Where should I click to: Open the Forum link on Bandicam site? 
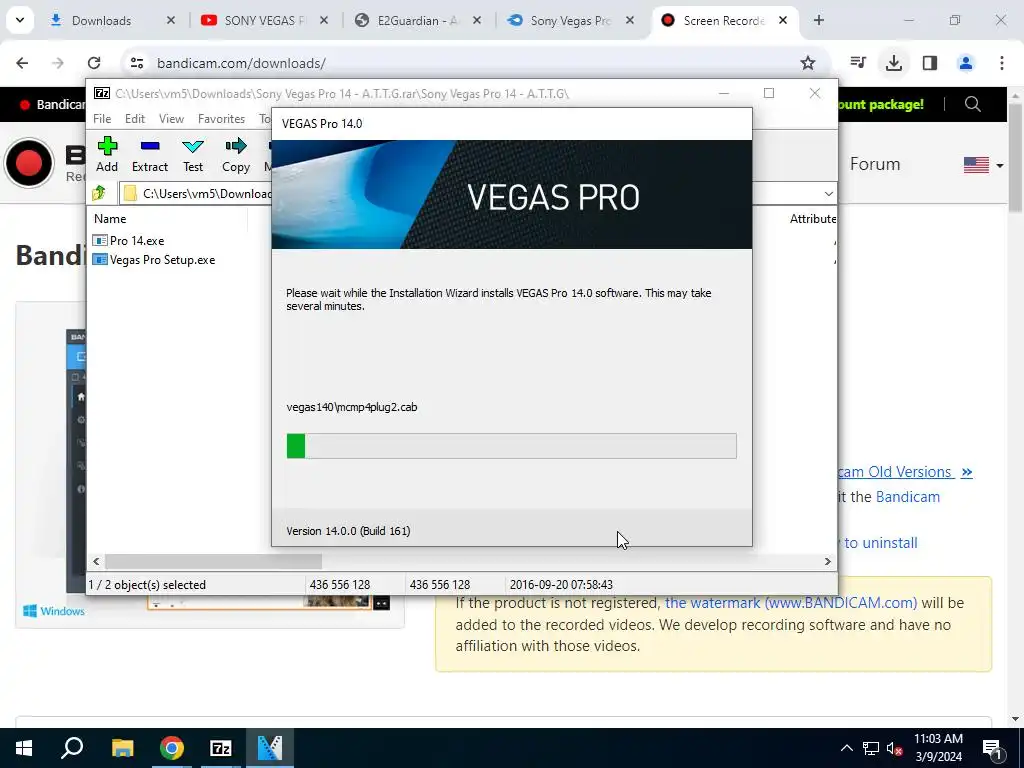point(874,164)
